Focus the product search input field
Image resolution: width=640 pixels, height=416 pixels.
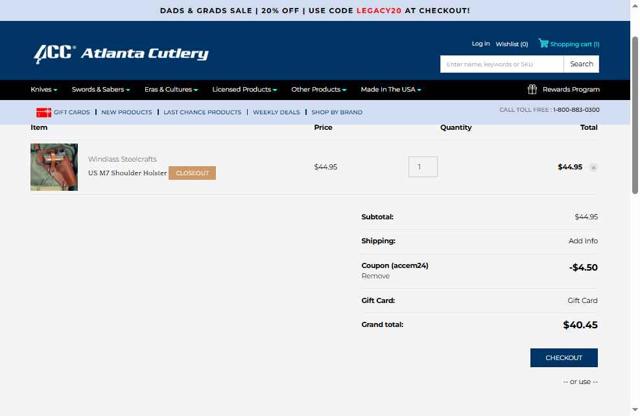502,64
